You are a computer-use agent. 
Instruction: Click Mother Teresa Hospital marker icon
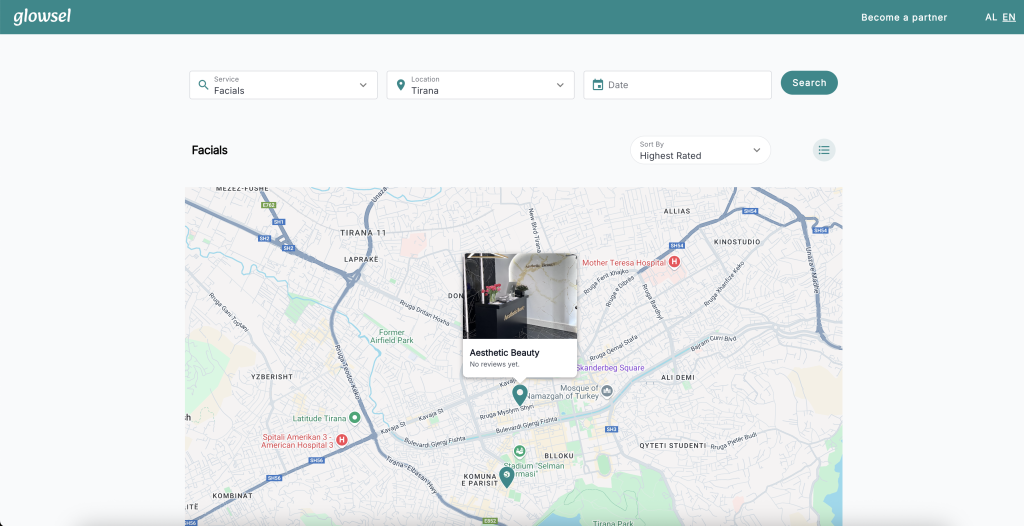[x=675, y=261]
